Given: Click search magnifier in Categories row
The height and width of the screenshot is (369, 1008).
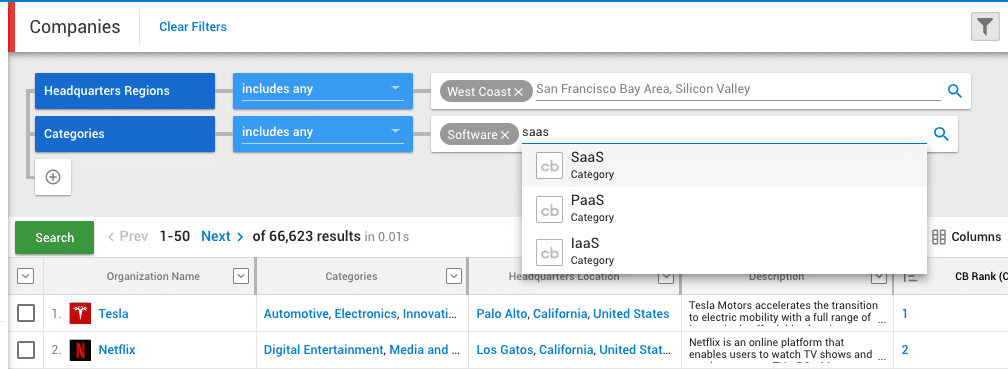Looking at the screenshot, I should [x=941, y=134].
